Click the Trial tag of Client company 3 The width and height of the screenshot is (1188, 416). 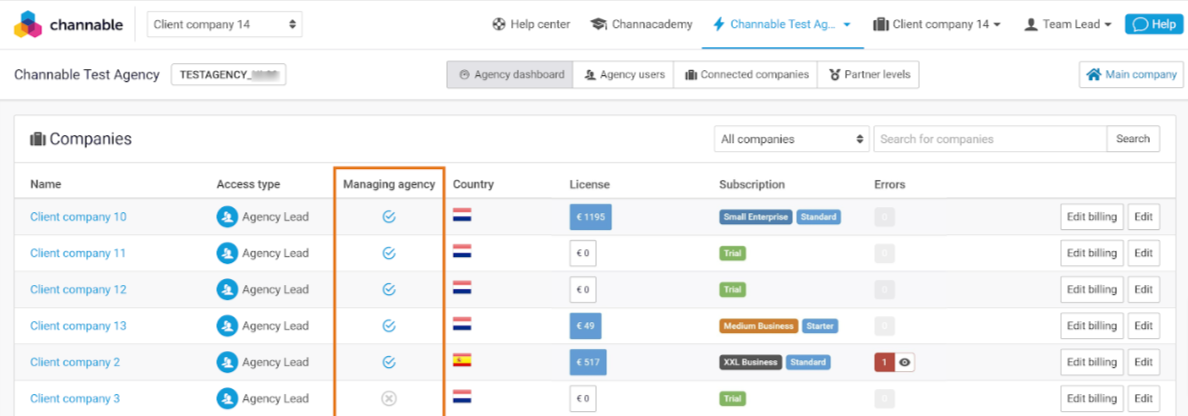tap(732, 399)
